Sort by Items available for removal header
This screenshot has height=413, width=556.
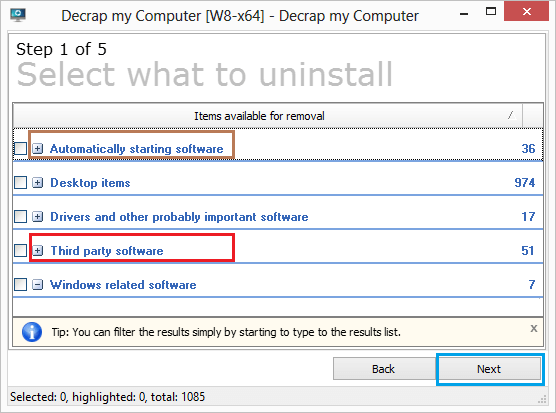tap(267, 116)
